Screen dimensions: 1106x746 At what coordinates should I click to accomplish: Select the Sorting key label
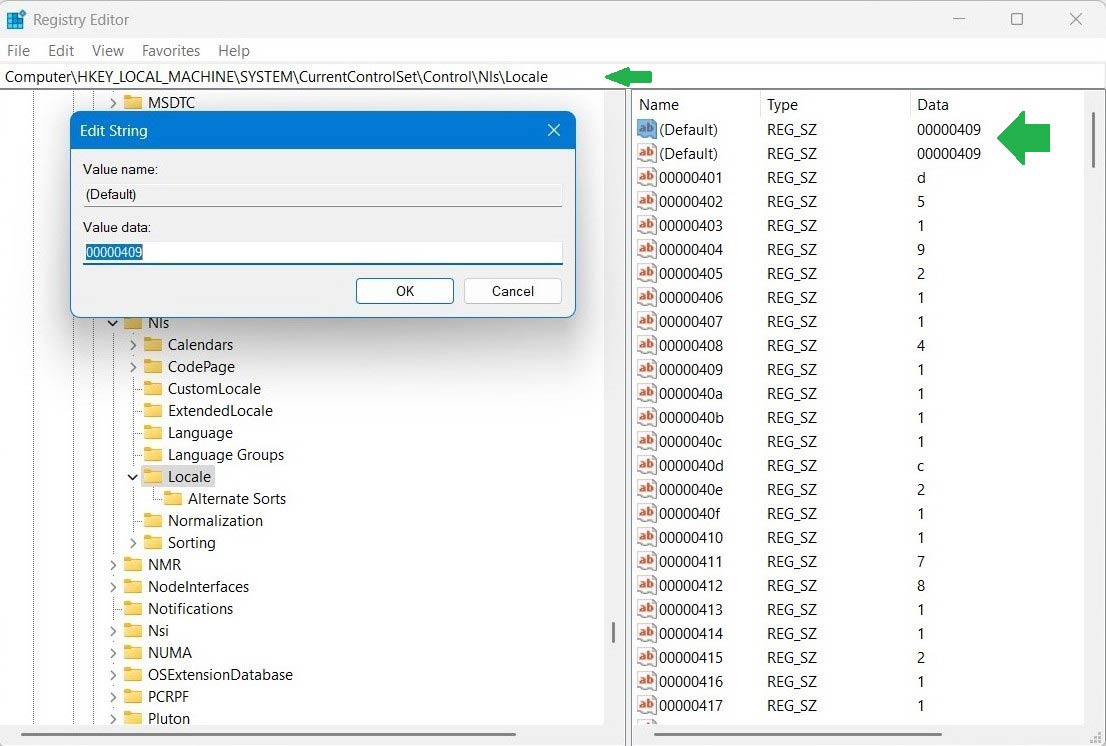pyautogui.click(x=191, y=543)
